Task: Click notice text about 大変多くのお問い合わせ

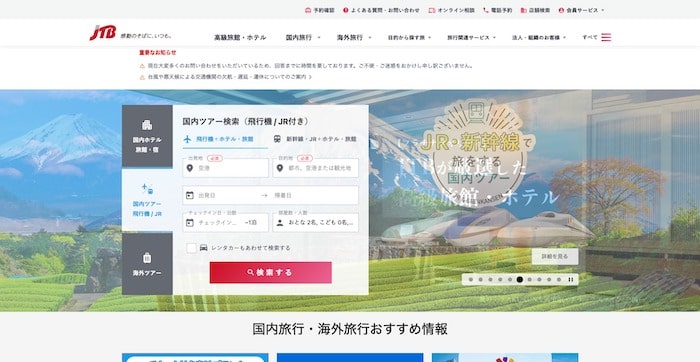Action: [310, 66]
